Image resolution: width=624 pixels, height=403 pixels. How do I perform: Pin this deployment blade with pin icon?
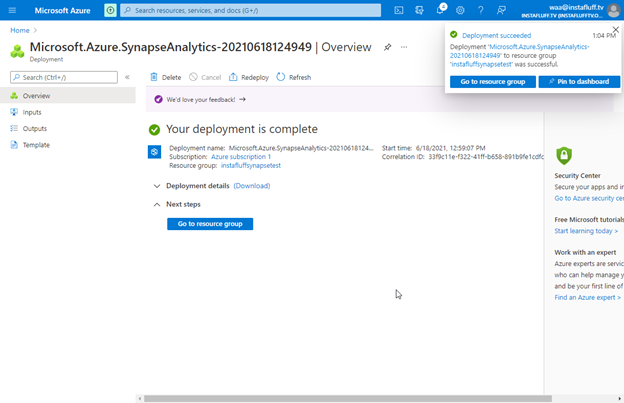click(x=387, y=47)
